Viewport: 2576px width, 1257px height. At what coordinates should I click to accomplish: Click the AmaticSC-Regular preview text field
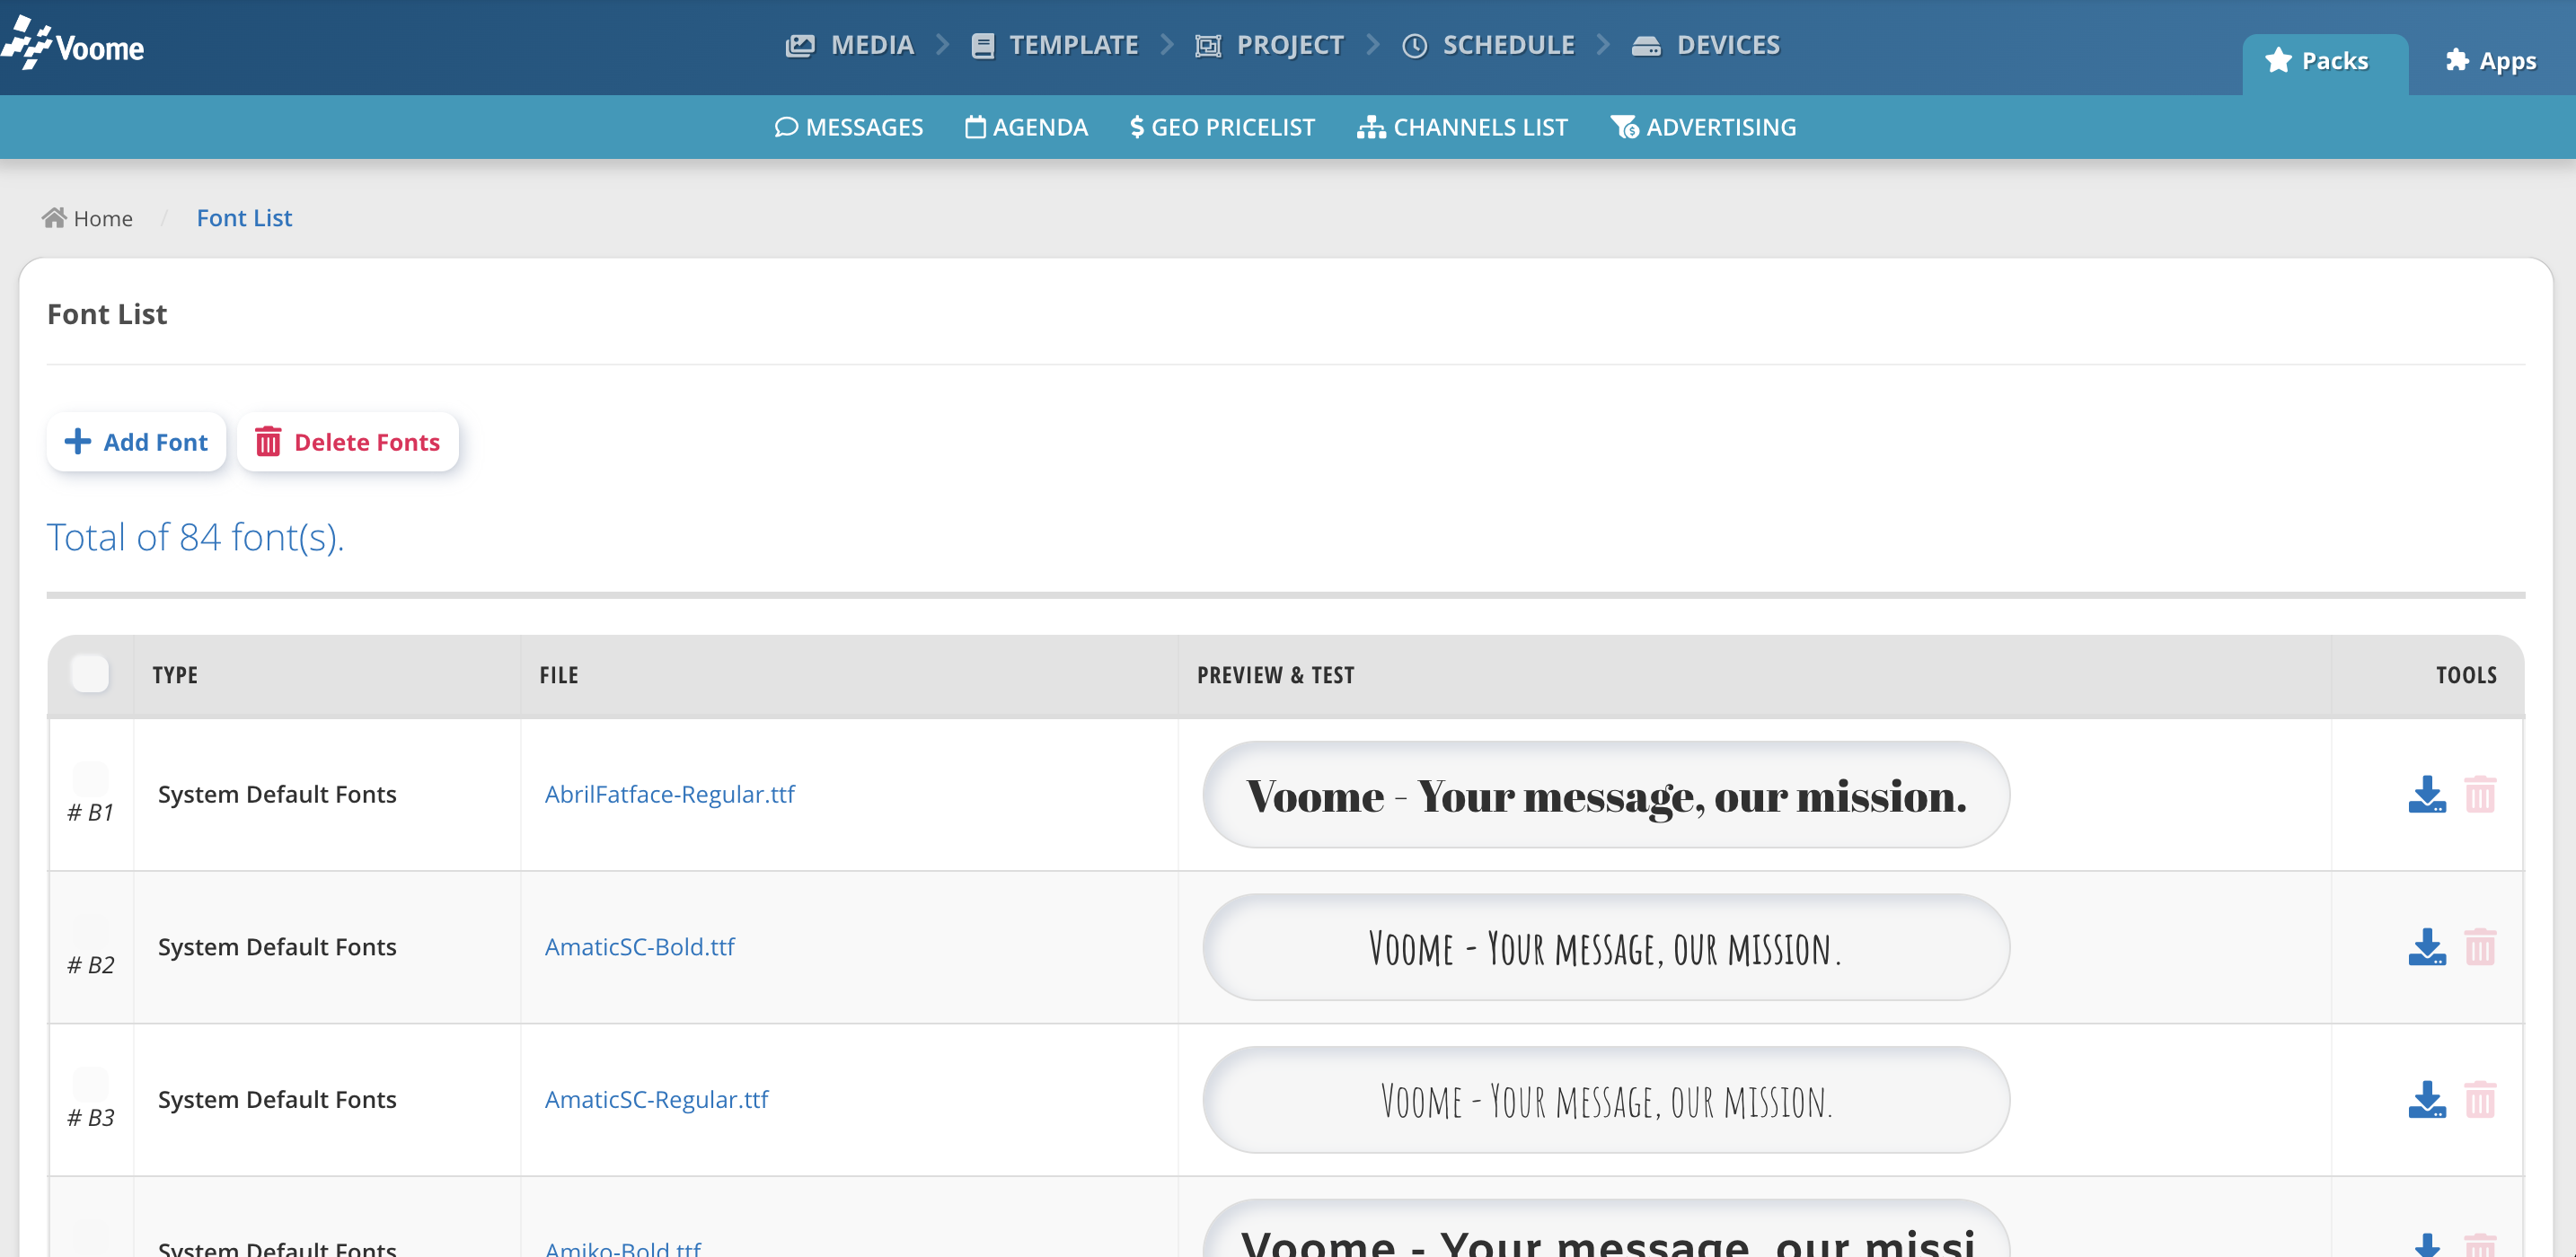(1606, 1100)
